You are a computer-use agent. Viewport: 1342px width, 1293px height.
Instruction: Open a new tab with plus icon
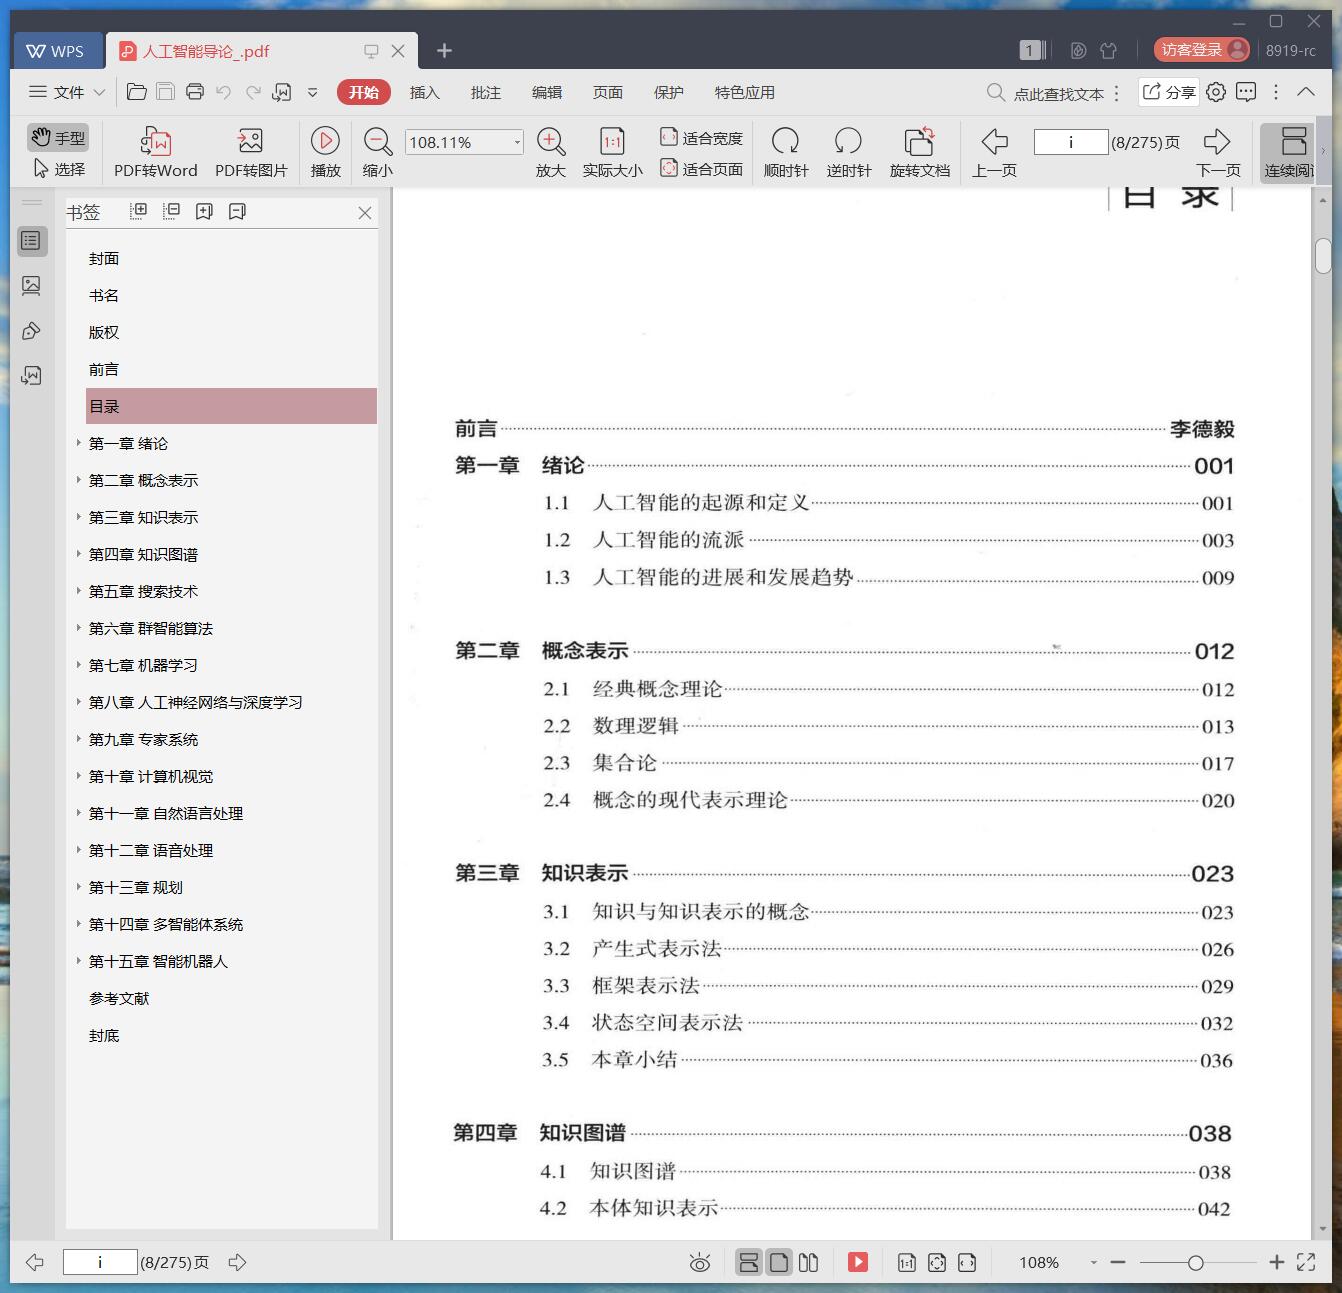point(444,50)
